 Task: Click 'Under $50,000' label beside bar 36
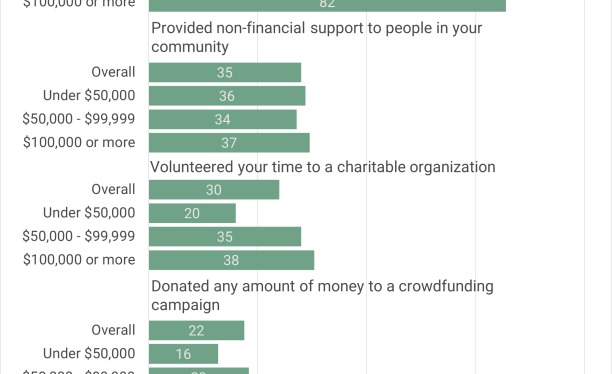point(89,96)
